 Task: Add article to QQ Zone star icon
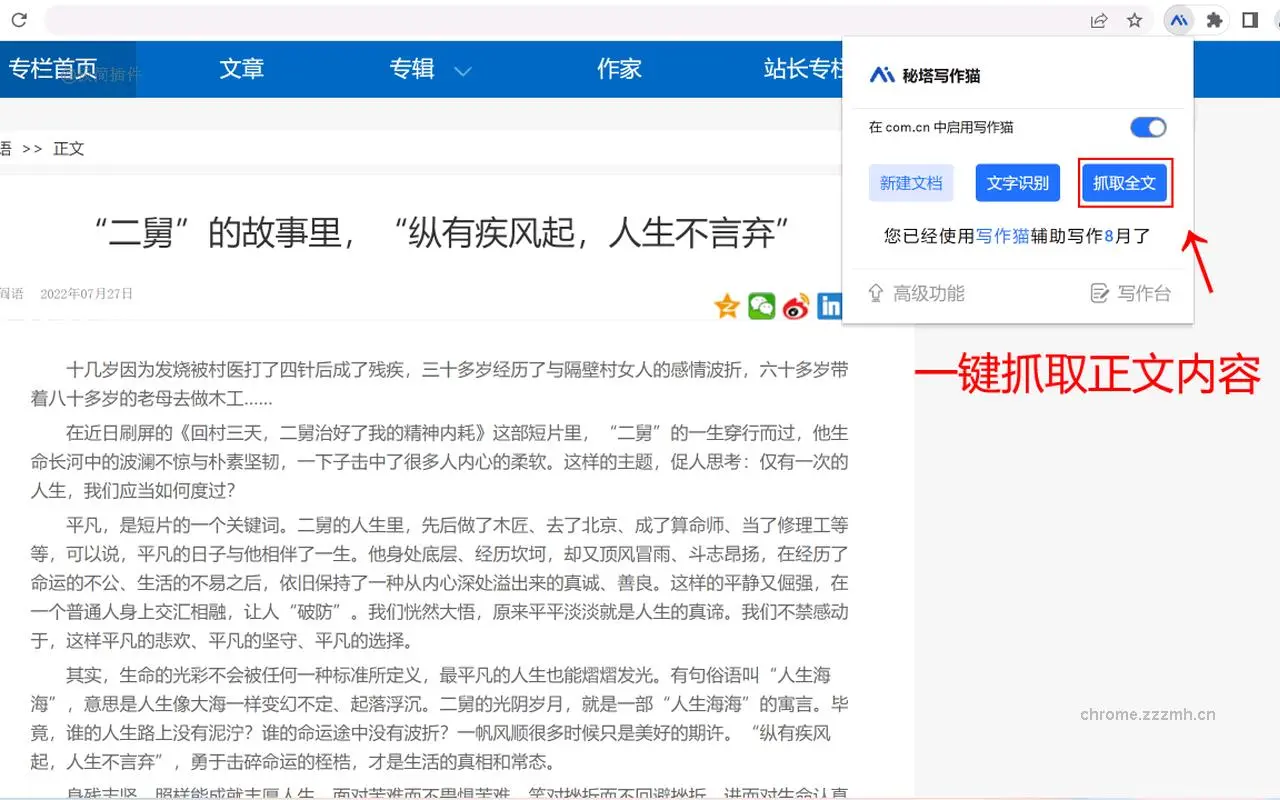[x=727, y=306]
